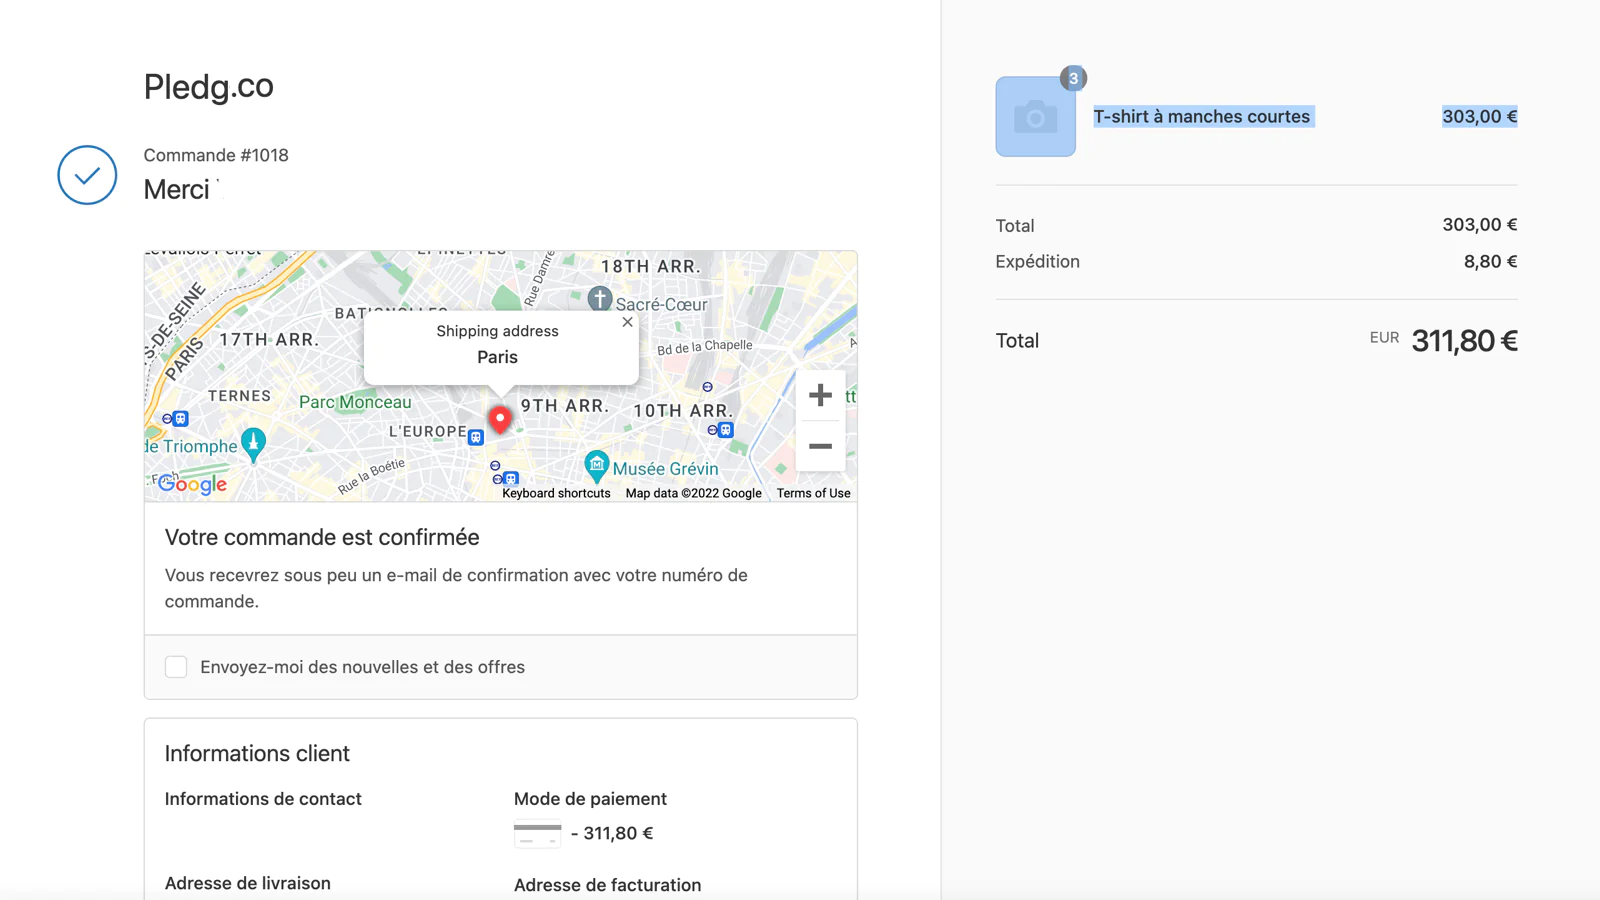Viewport: 1600px width, 900px height.
Task: Select the Sacré-Cœur church marker icon
Action: (x=599, y=298)
